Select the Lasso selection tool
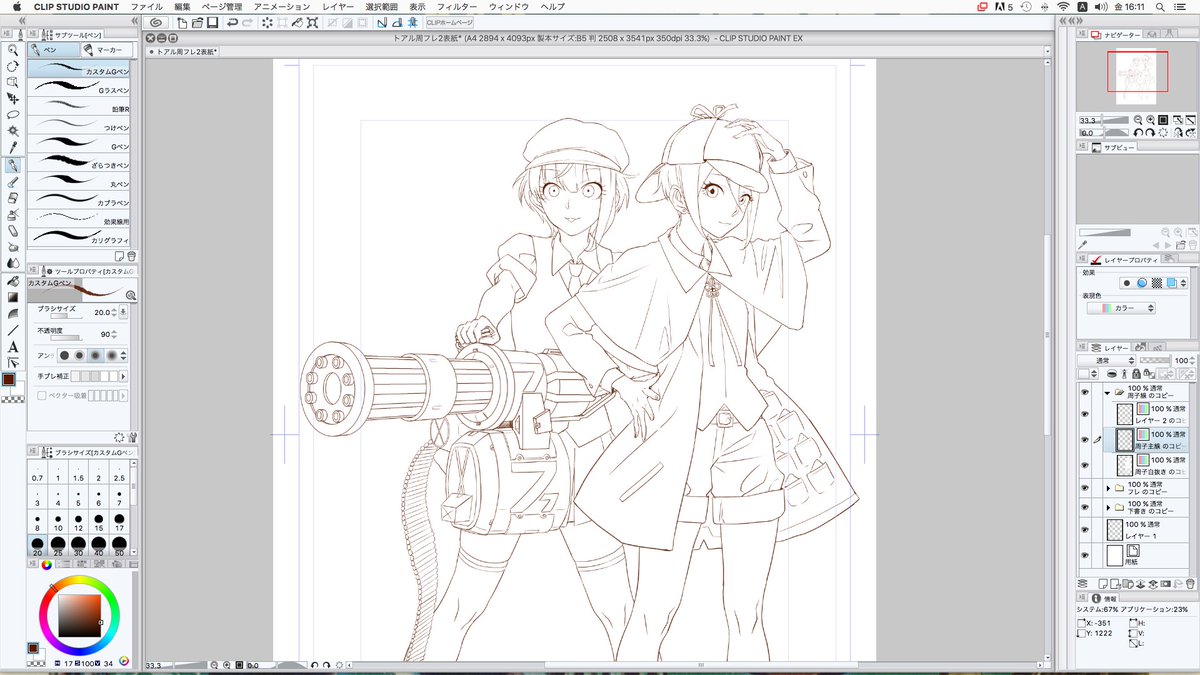The height and width of the screenshot is (675, 1200). pos(12,115)
